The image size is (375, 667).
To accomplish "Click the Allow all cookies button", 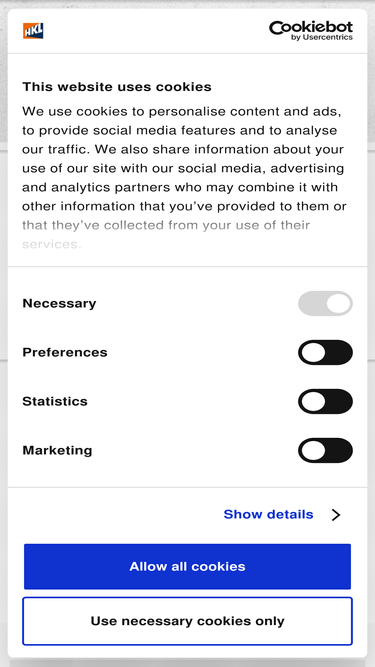I will pos(188,567).
